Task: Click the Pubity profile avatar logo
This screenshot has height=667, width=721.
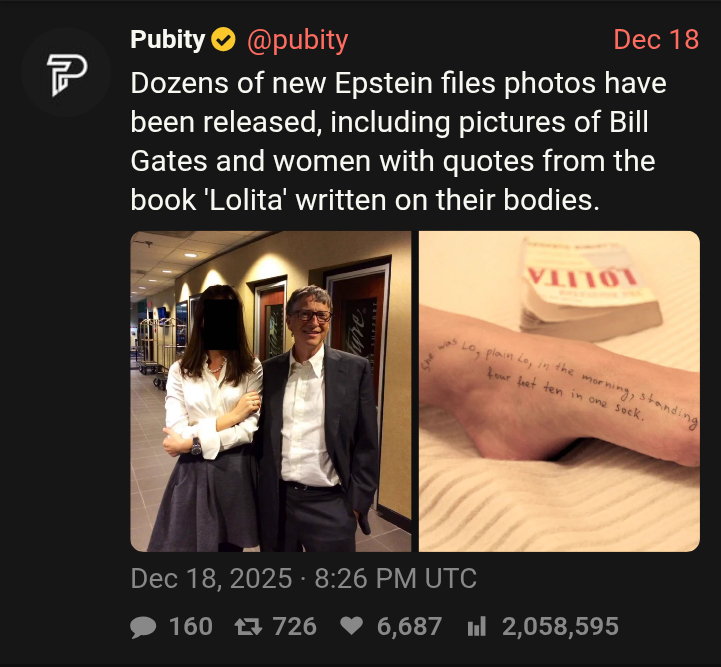Action: coord(66,72)
